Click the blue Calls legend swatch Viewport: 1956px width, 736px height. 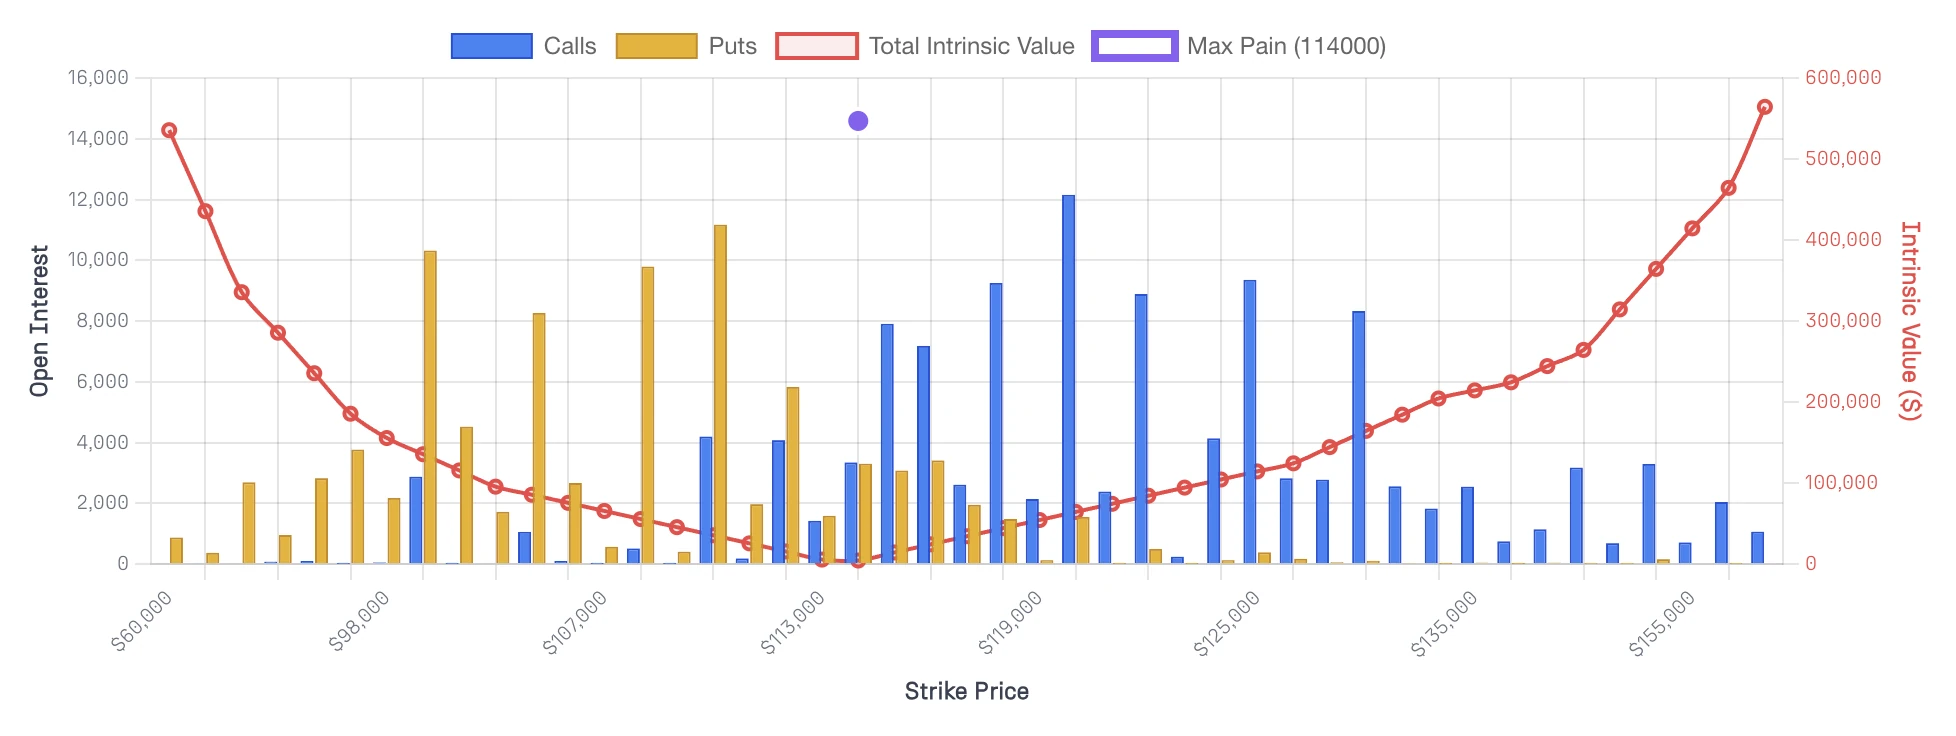pyautogui.click(x=491, y=46)
